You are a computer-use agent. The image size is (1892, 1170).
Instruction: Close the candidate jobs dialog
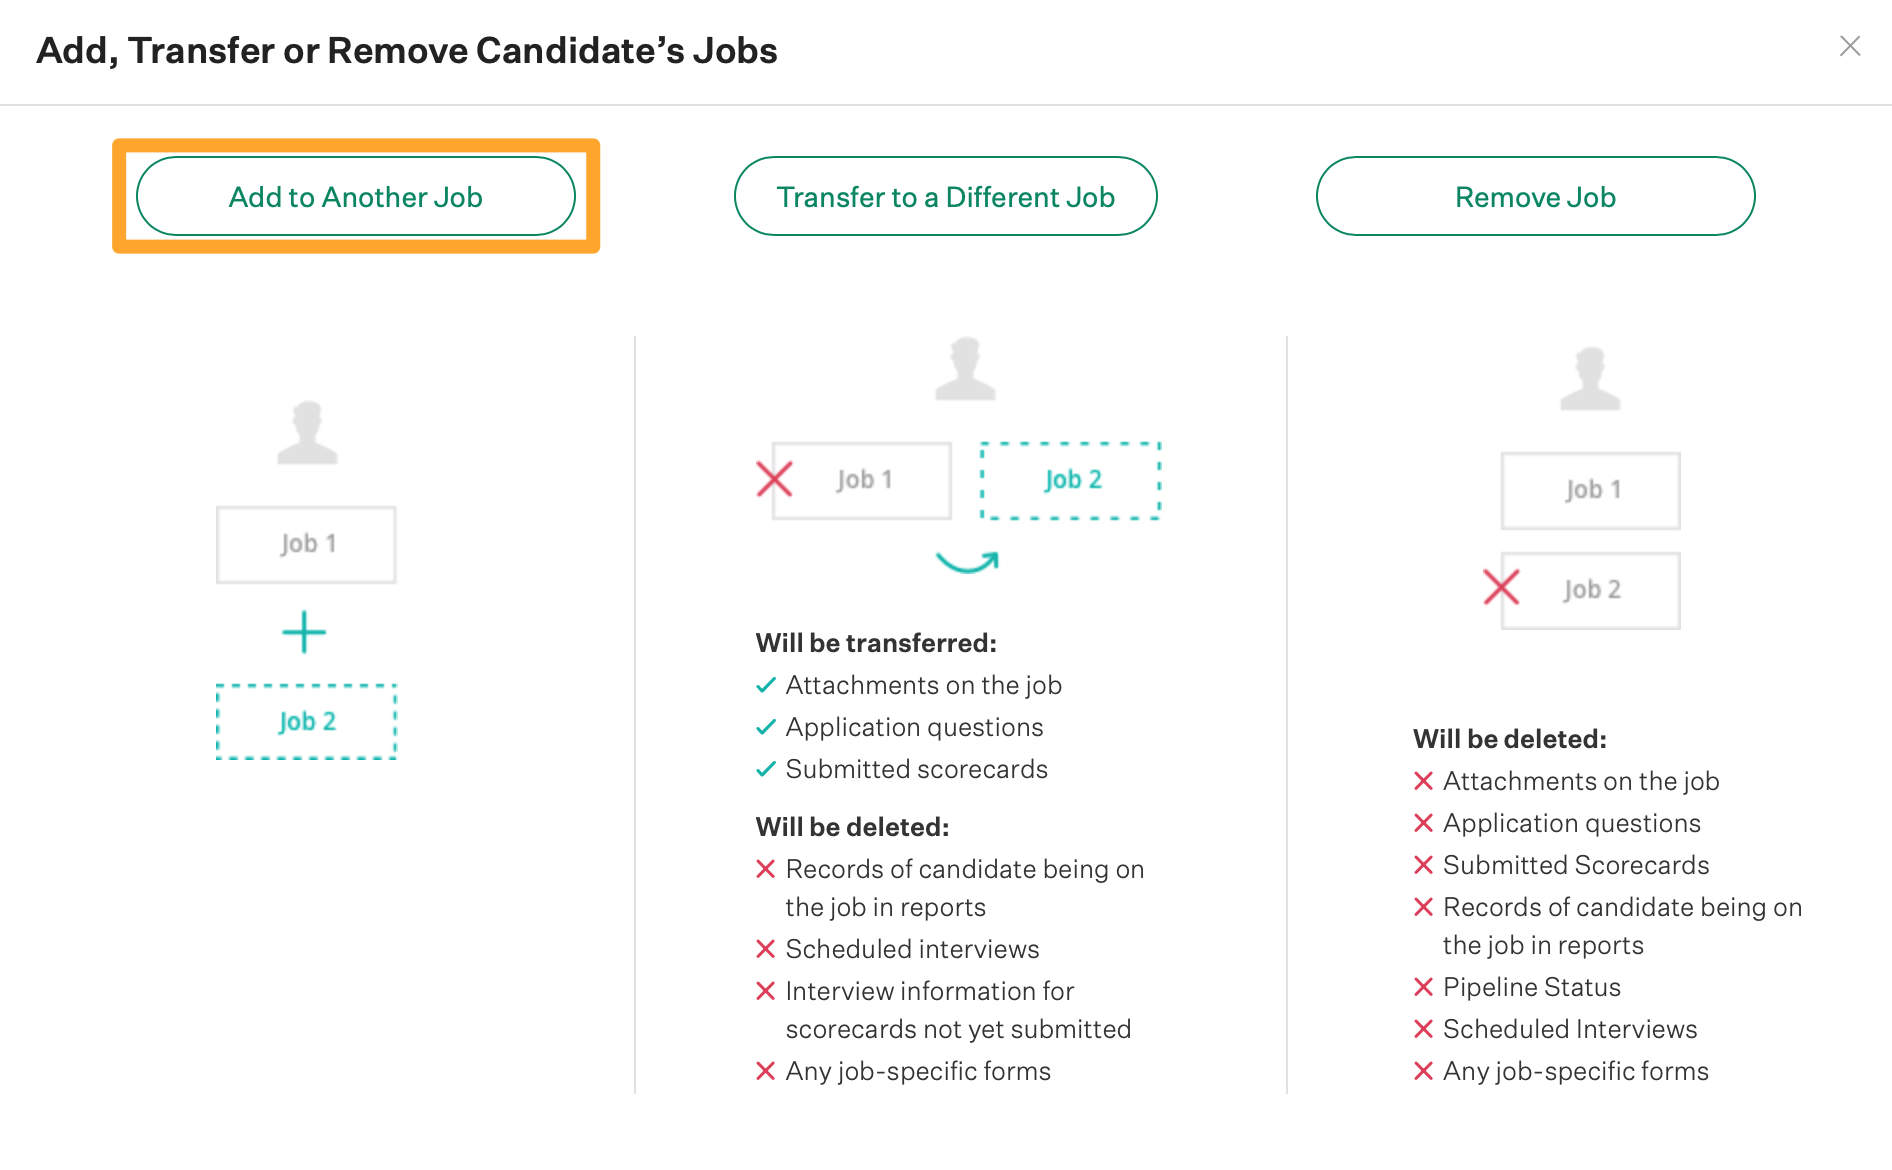pos(1850,46)
